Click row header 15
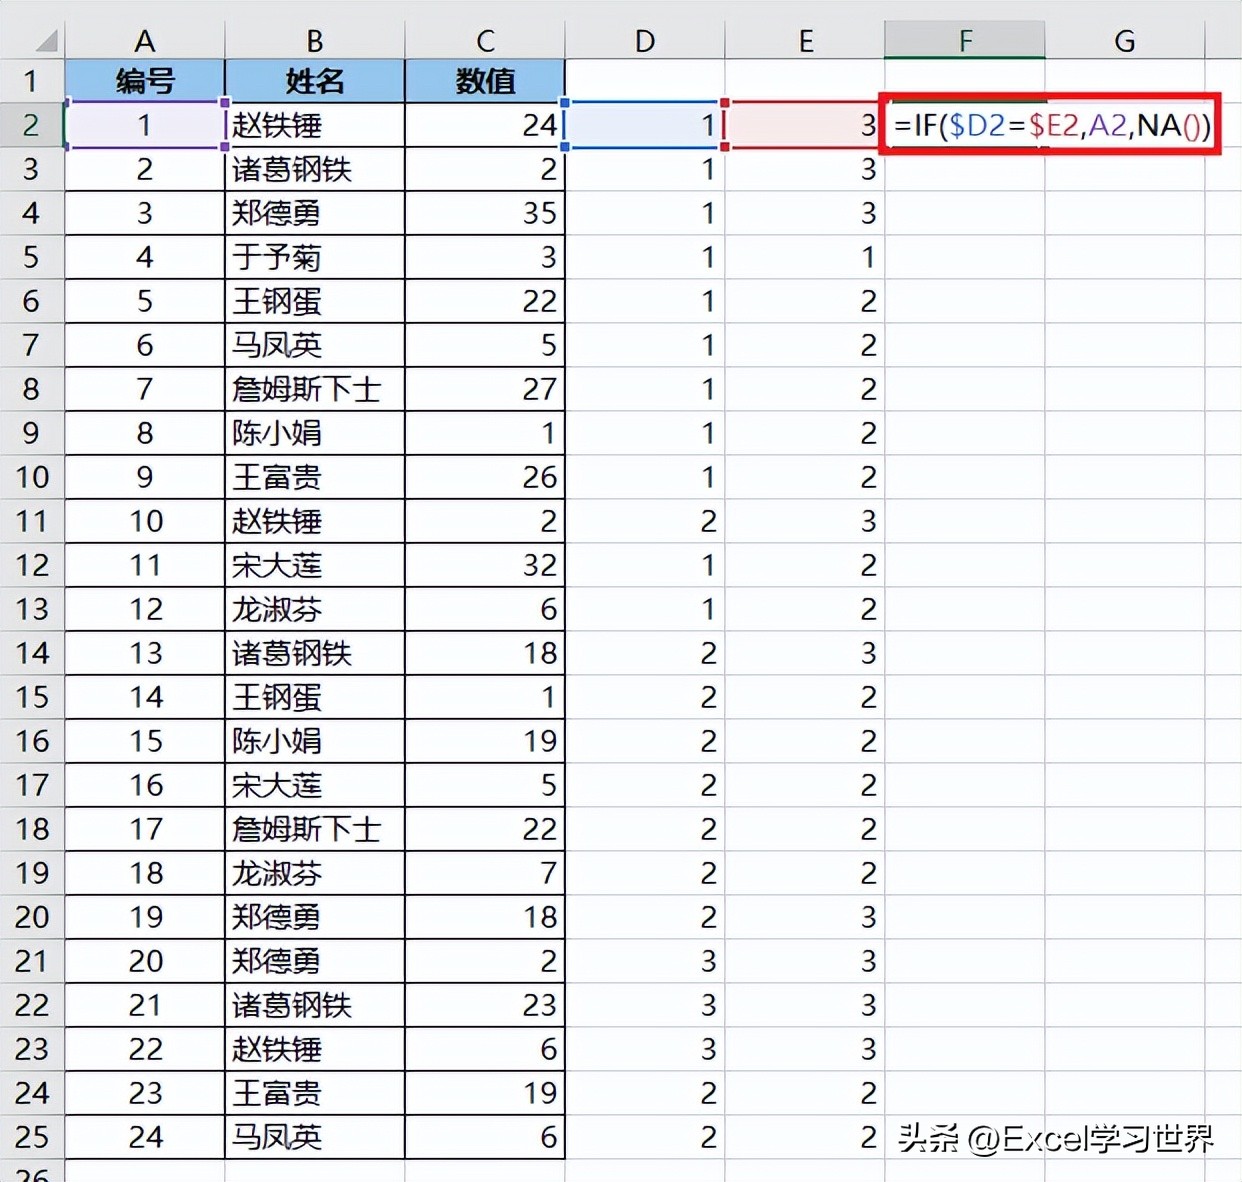 [x=33, y=697]
